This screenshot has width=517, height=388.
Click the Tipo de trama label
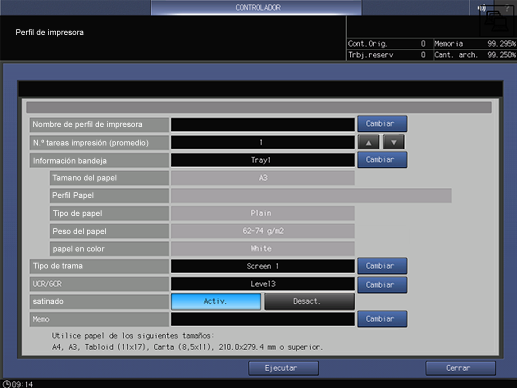tap(99, 266)
